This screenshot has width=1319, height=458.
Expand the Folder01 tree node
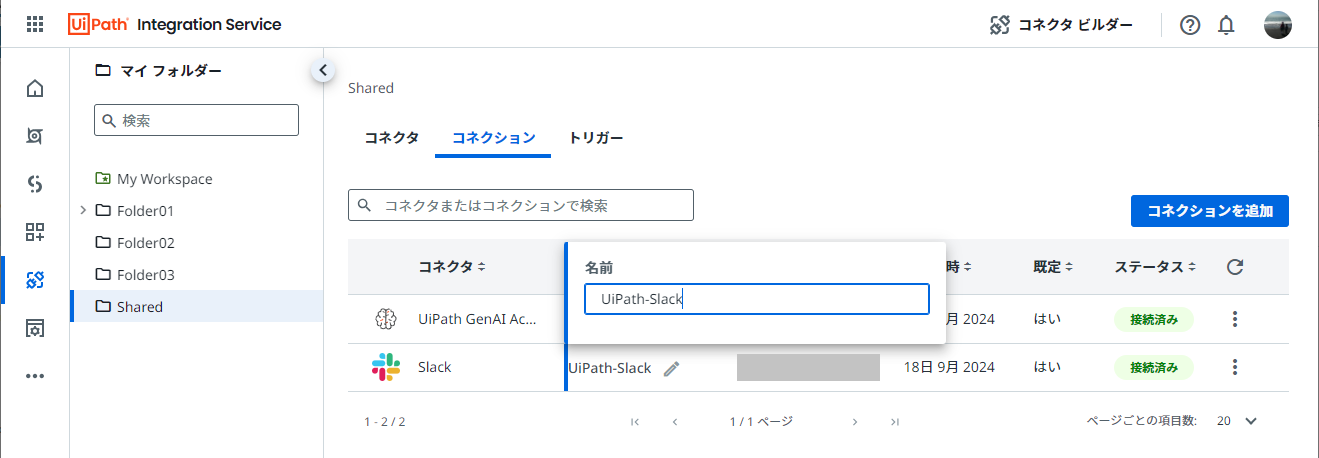82,210
